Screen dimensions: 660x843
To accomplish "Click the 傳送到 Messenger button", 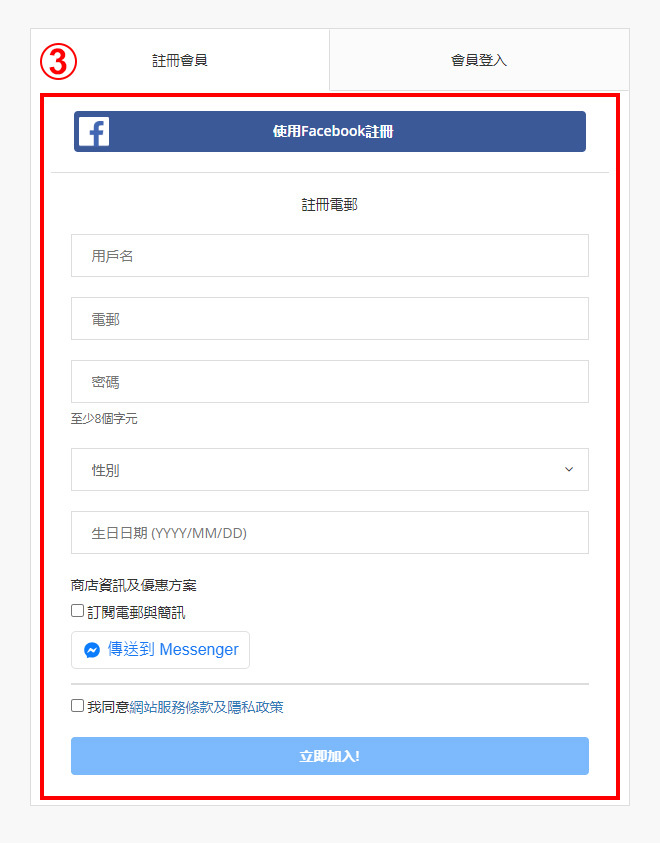I will 160,650.
